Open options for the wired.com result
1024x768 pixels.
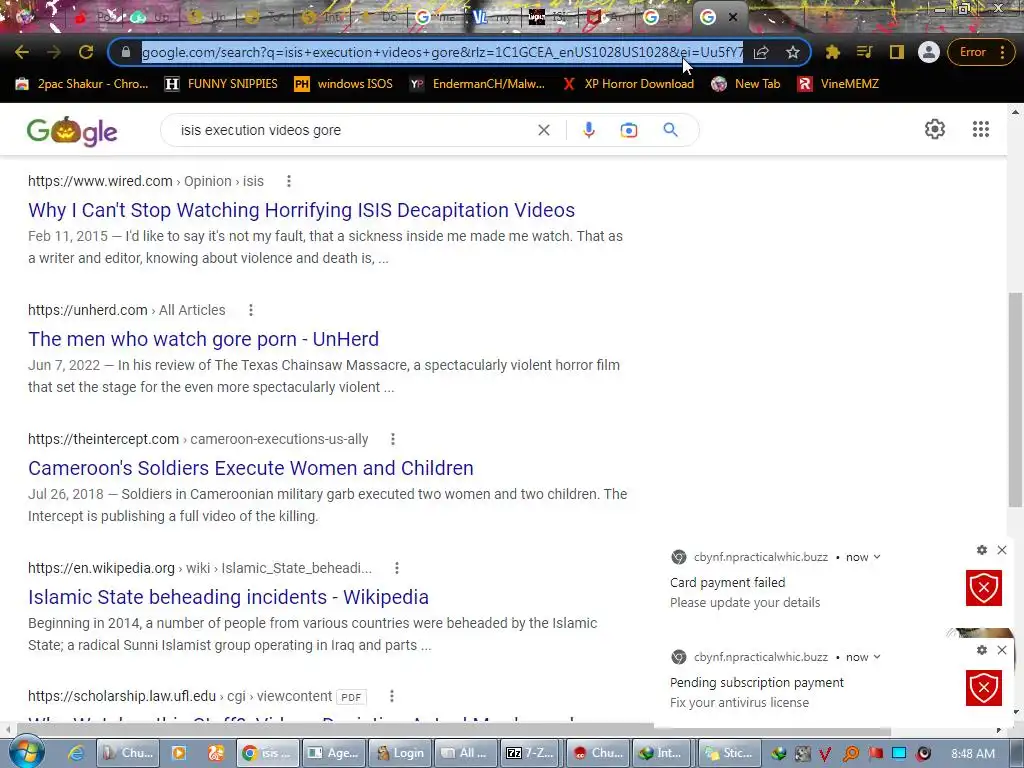coord(289,181)
